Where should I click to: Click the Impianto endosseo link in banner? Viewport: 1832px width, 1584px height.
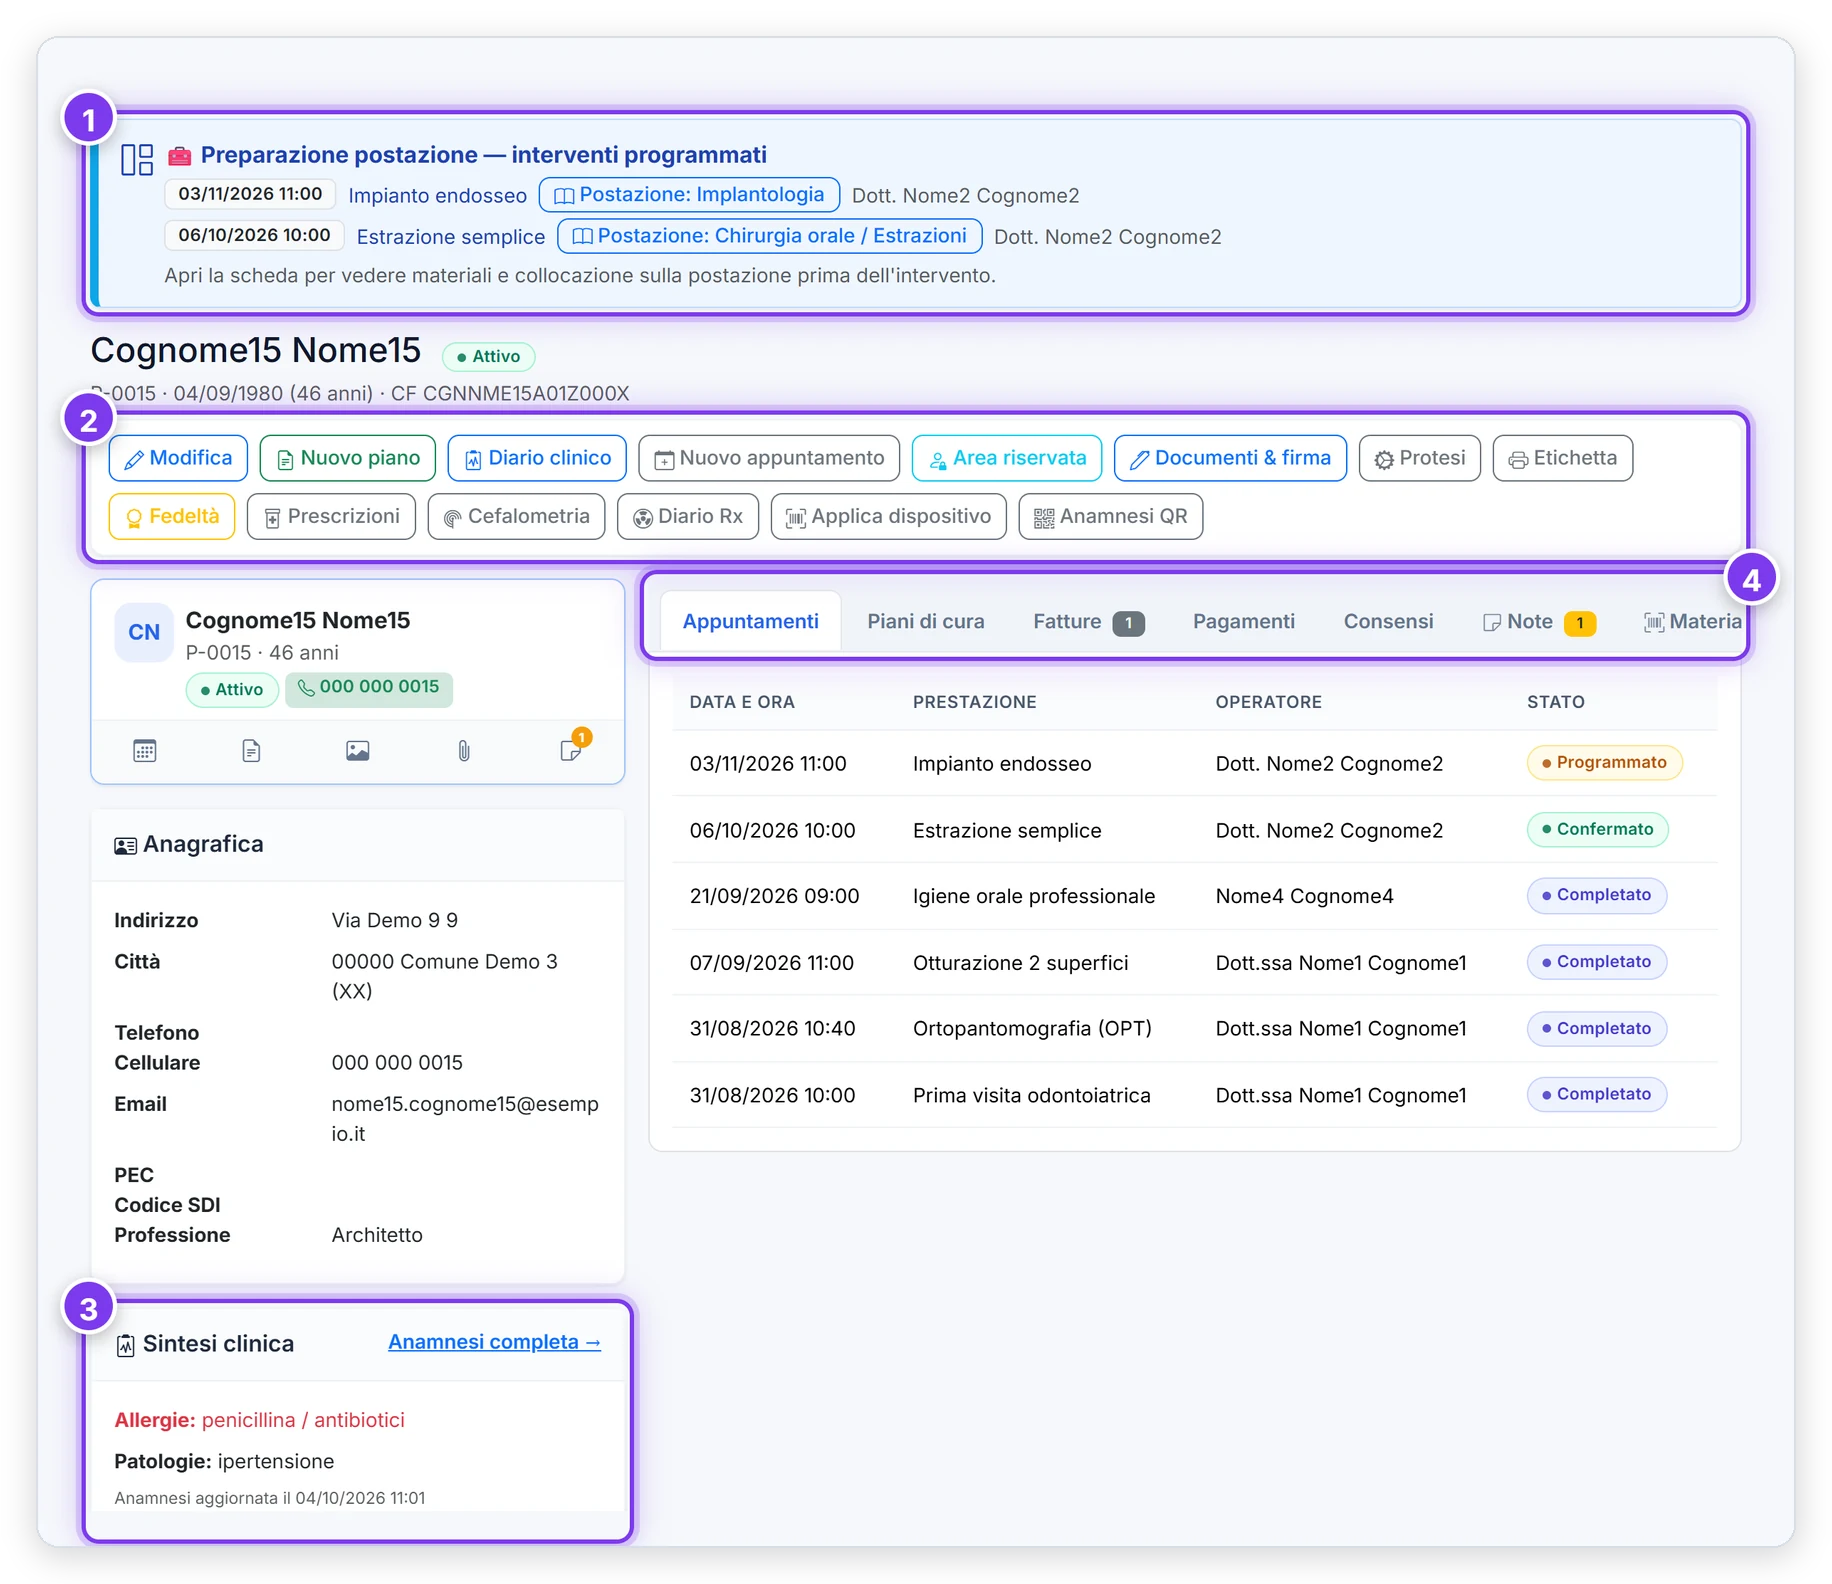coord(437,196)
